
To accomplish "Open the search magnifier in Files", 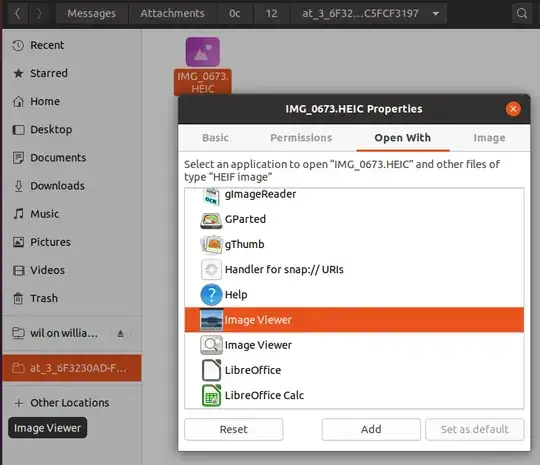I will coord(522,13).
